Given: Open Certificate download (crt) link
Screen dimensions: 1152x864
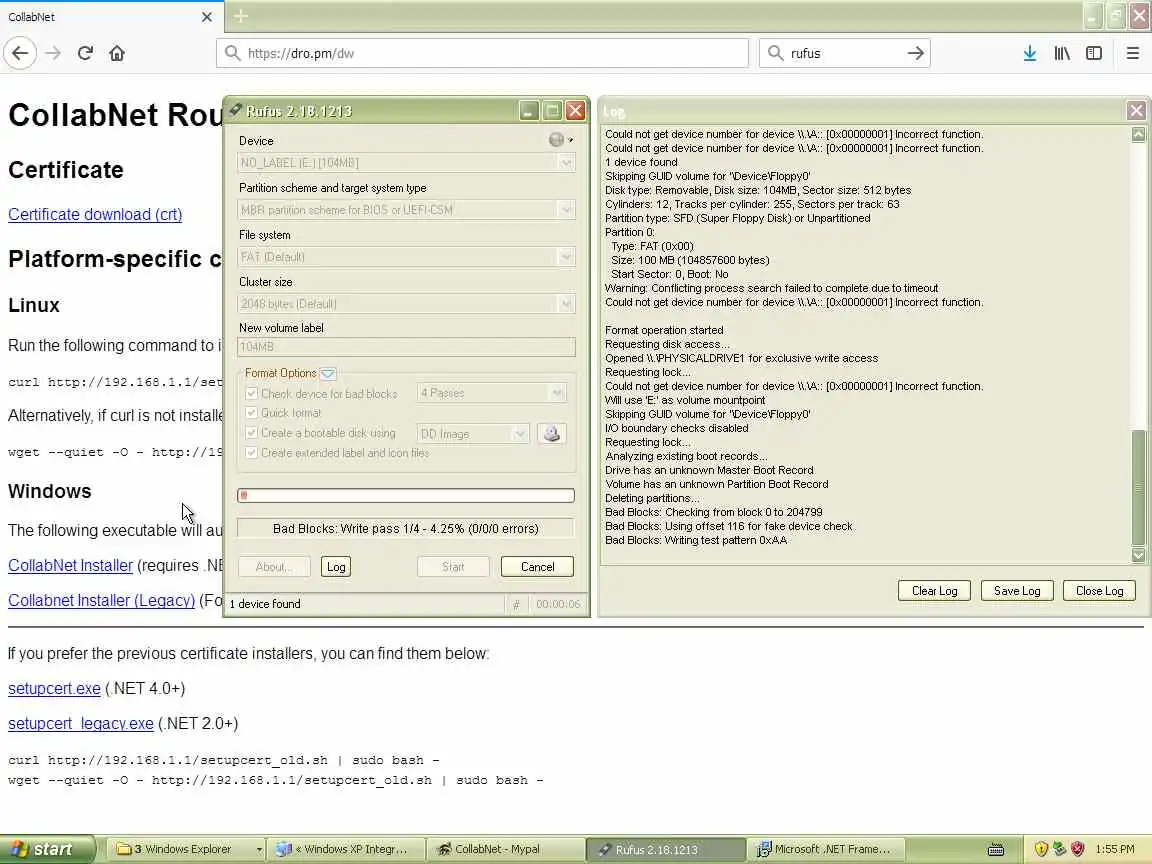Looking at the screenshot, I should click(95, 215).
